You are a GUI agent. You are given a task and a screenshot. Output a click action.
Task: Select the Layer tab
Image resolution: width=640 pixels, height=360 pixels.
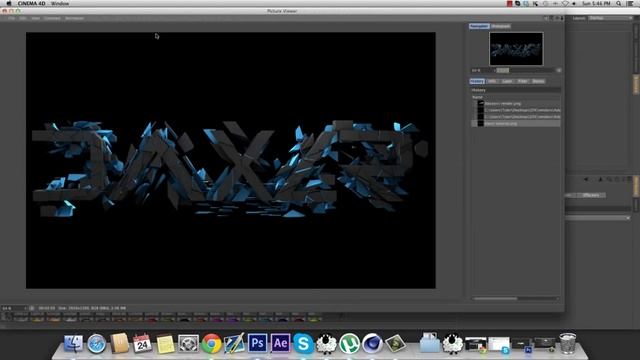click(x=507, y=81)
